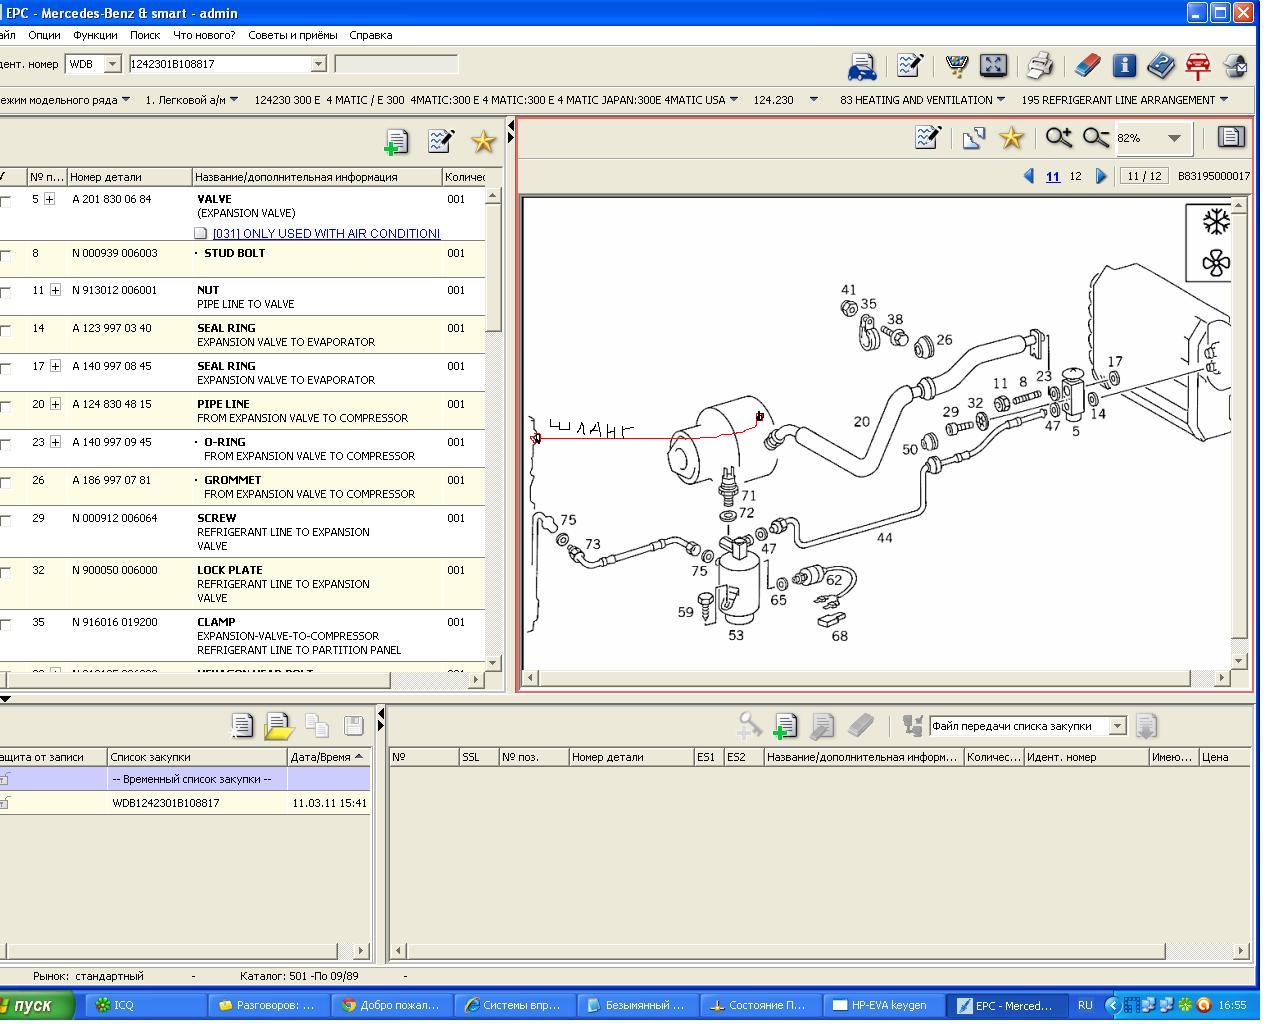Switch to HP-EVA keygen taskbar button
This screenshot has height=1024, width=1280.
[883, 1005]
